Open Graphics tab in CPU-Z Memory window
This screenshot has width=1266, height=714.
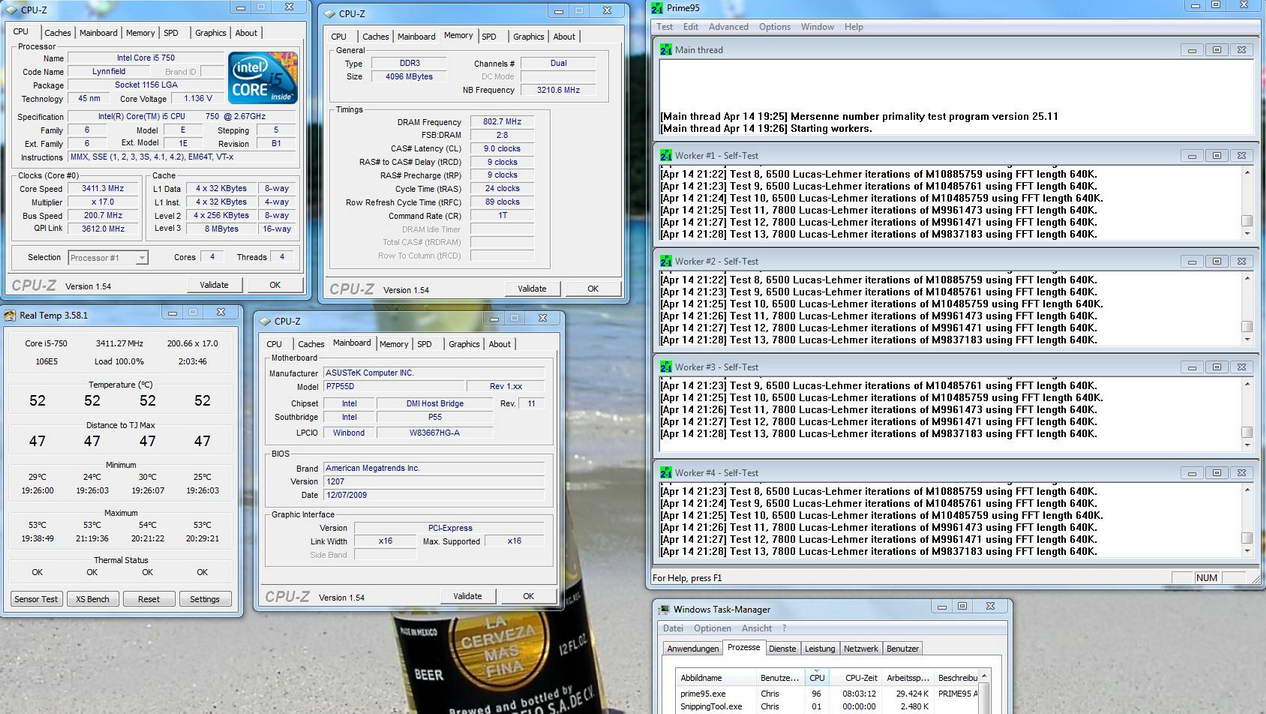click(528, 37)
